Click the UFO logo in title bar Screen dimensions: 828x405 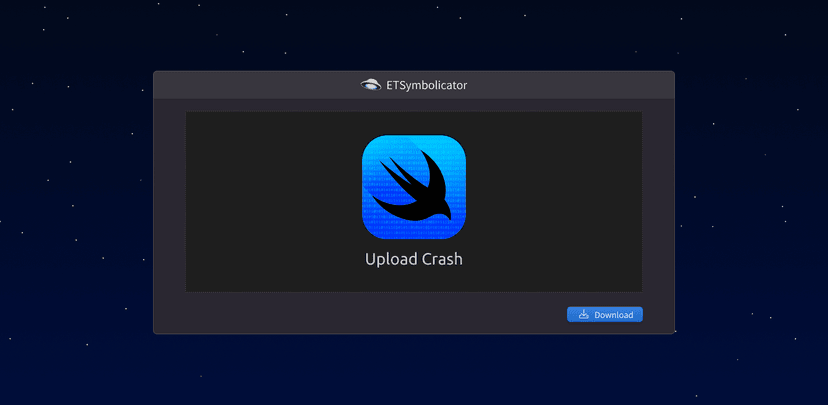[371, 85]
